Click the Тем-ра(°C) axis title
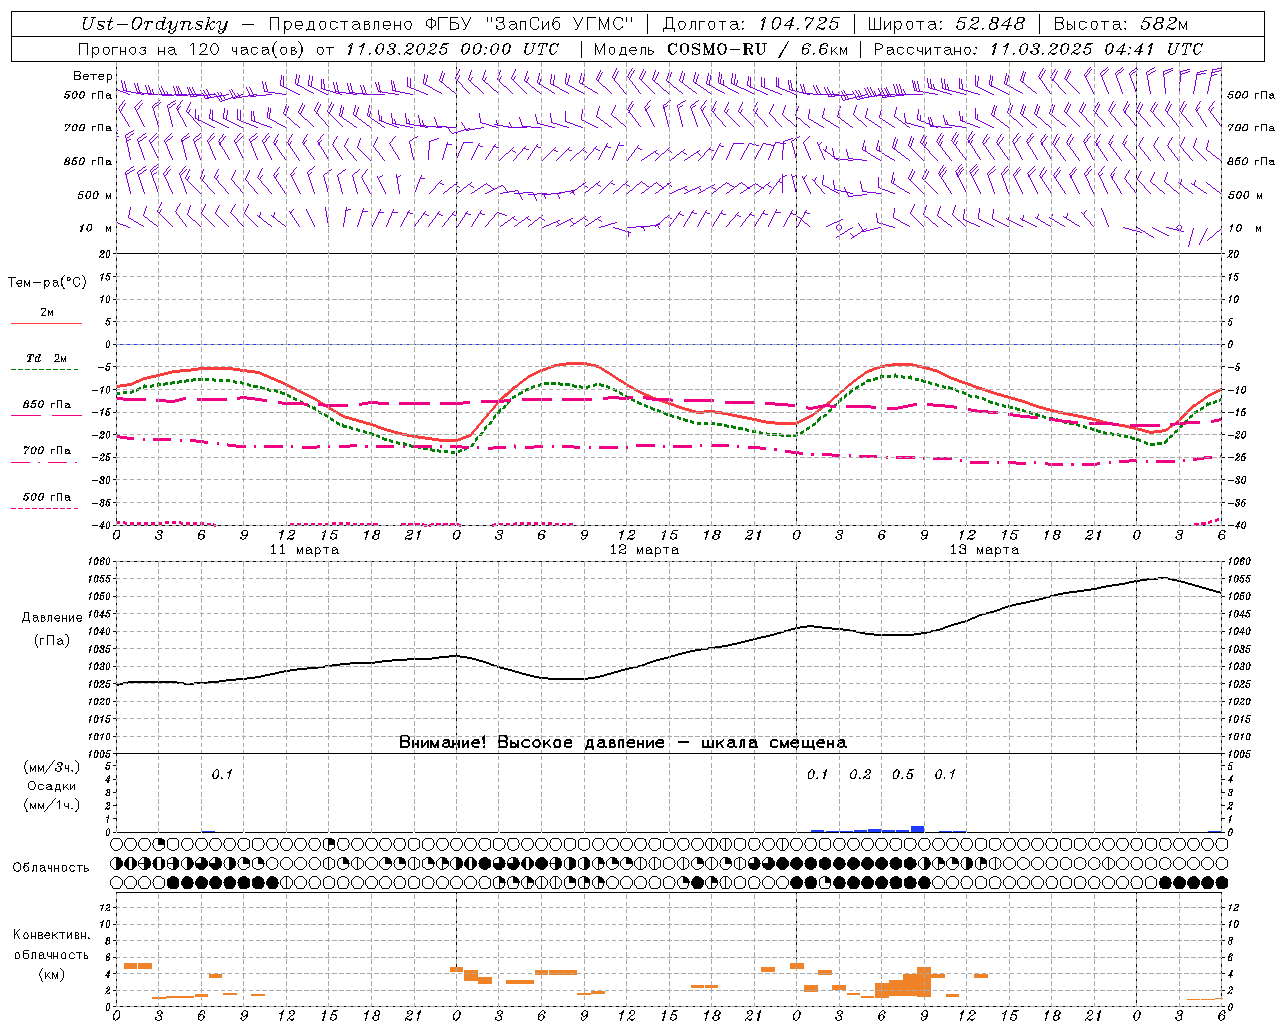The width and height of the screenshot is (1280, 1024). click(x=47, y=283)
